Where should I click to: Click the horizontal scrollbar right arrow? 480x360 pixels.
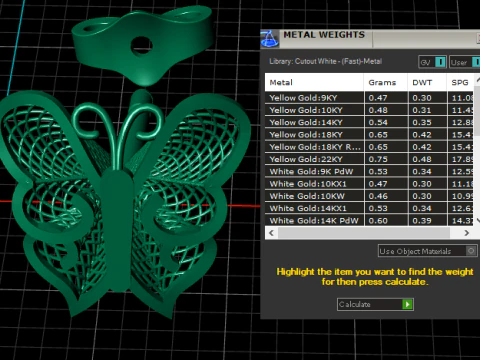[467, 233]
